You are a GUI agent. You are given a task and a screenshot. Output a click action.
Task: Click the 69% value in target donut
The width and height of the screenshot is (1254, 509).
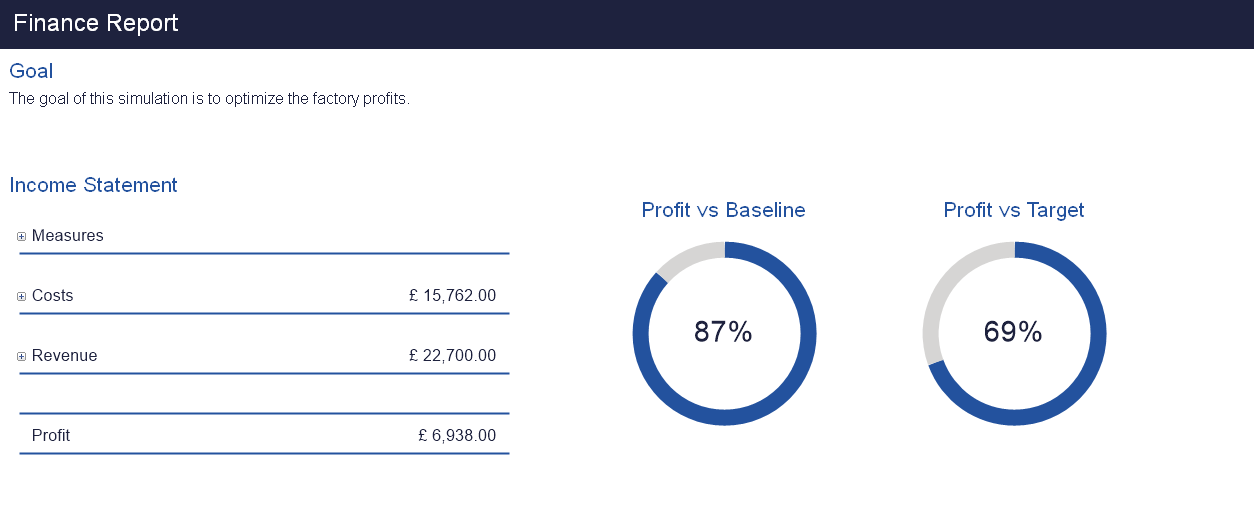[1013, 333]
